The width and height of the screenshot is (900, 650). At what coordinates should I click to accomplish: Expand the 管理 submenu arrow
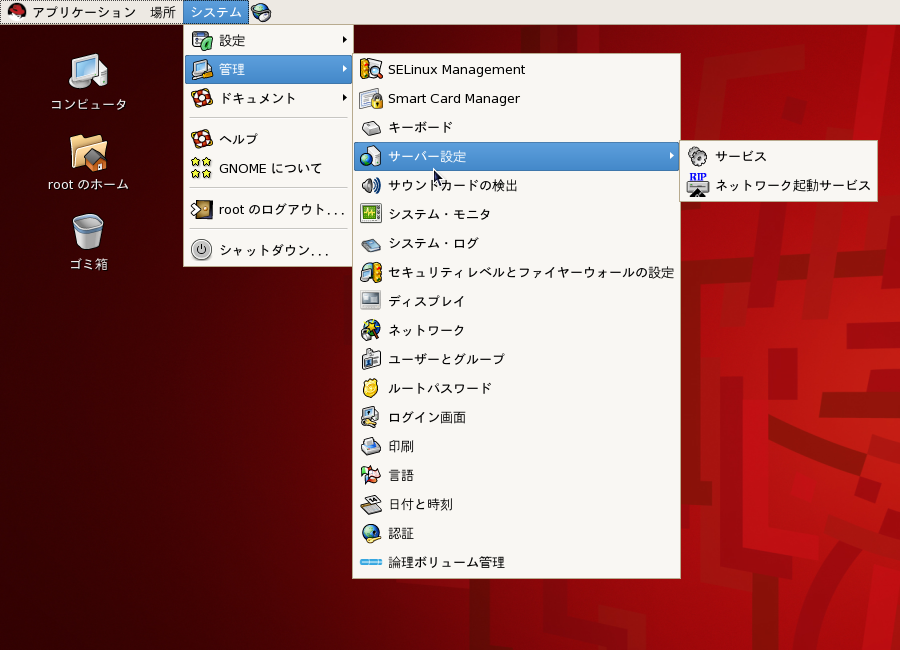pyautogui.click(x=344, y=69)
